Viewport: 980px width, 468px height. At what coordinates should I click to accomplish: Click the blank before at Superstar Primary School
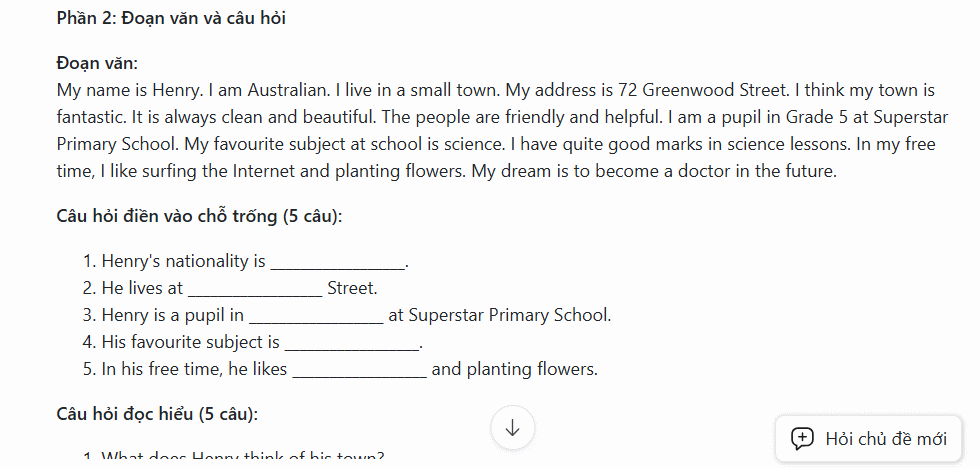point(316,316)
